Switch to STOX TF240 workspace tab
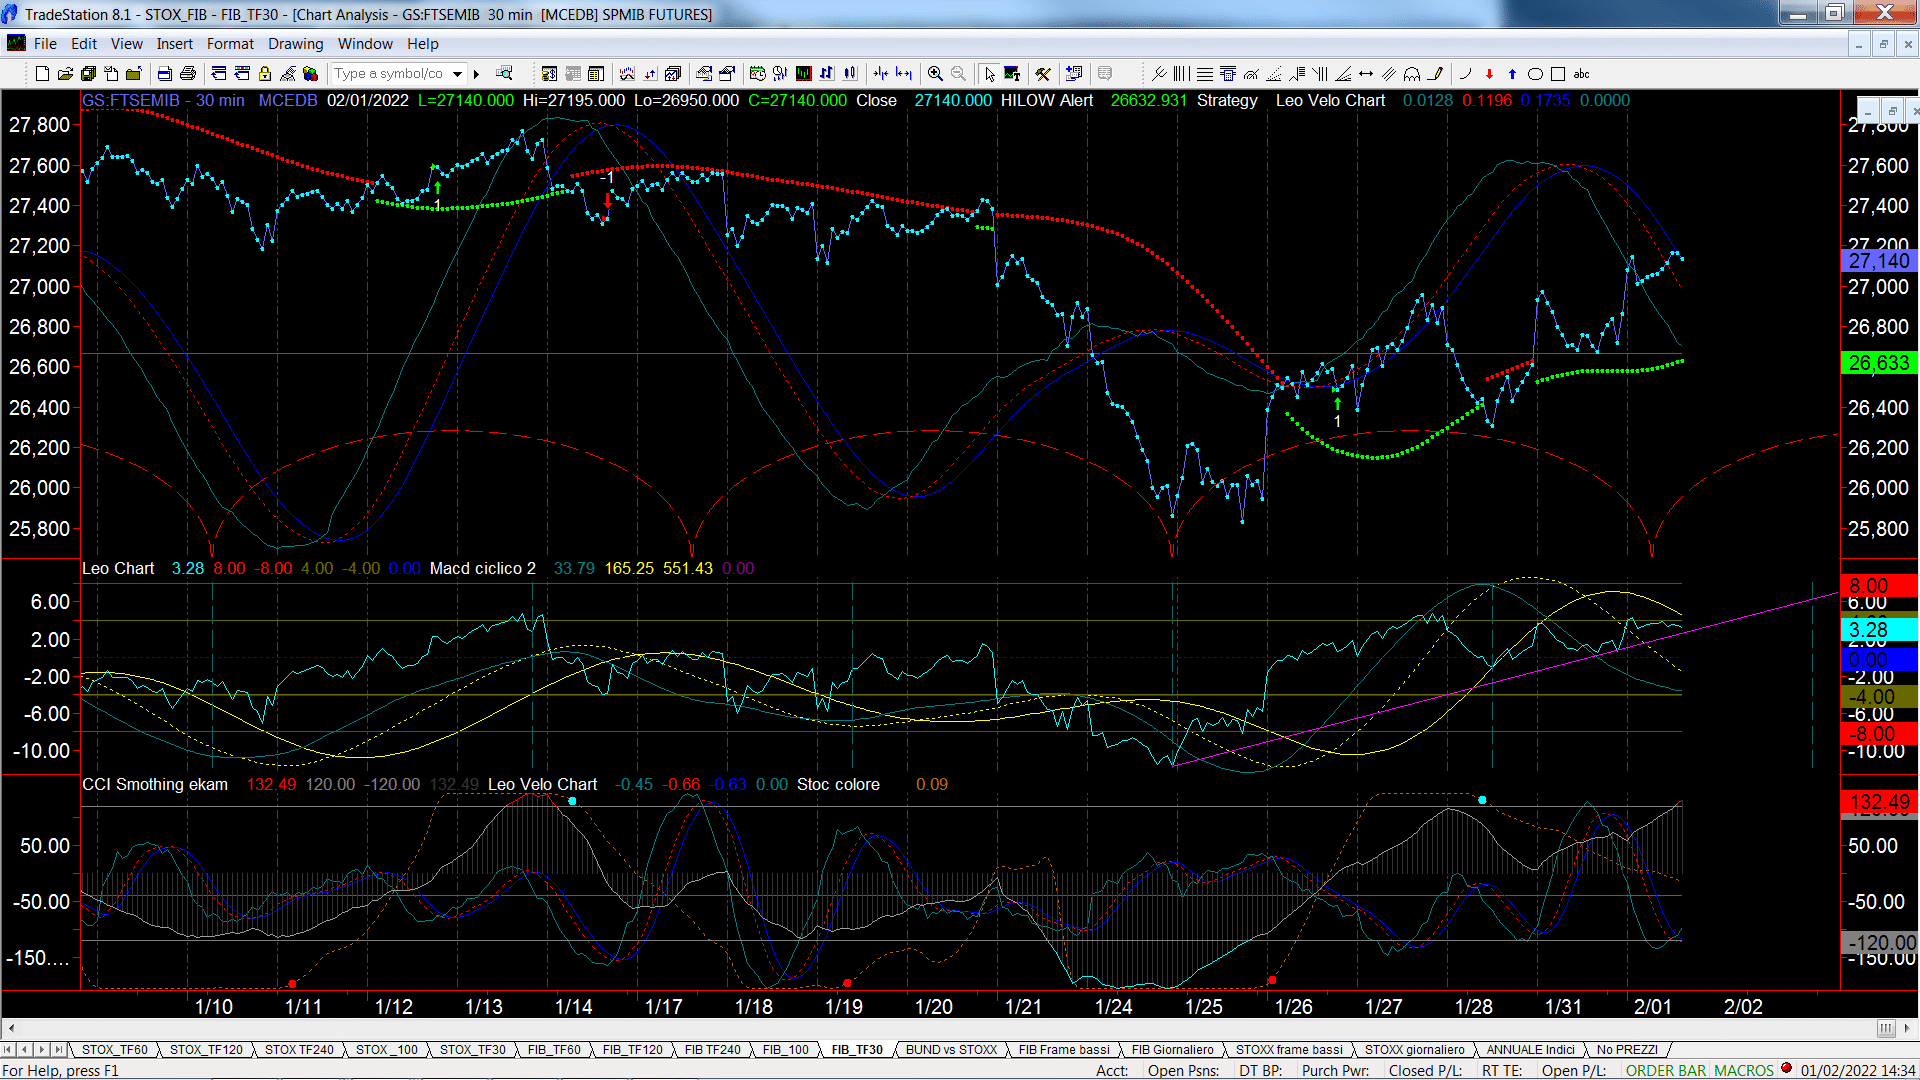The width and height of the screenshot is (1920, 1080). coord(299,1050)
